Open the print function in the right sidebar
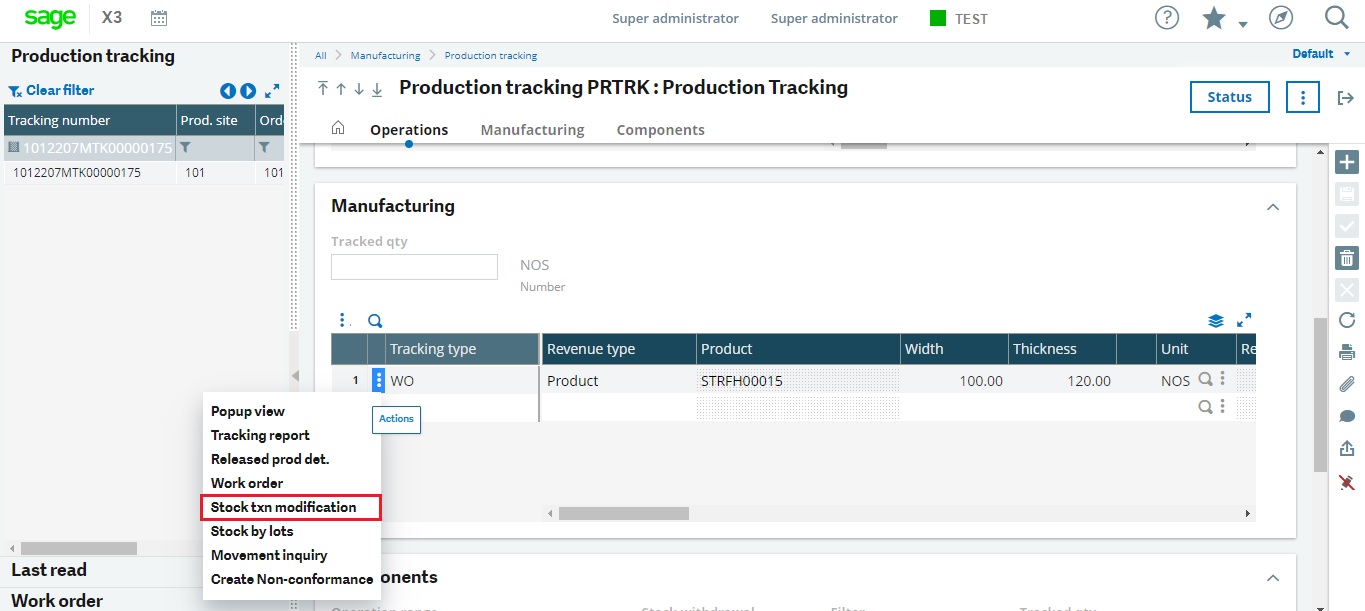The height and width of the screenshot is (611, 1365). pos(1346,352)
